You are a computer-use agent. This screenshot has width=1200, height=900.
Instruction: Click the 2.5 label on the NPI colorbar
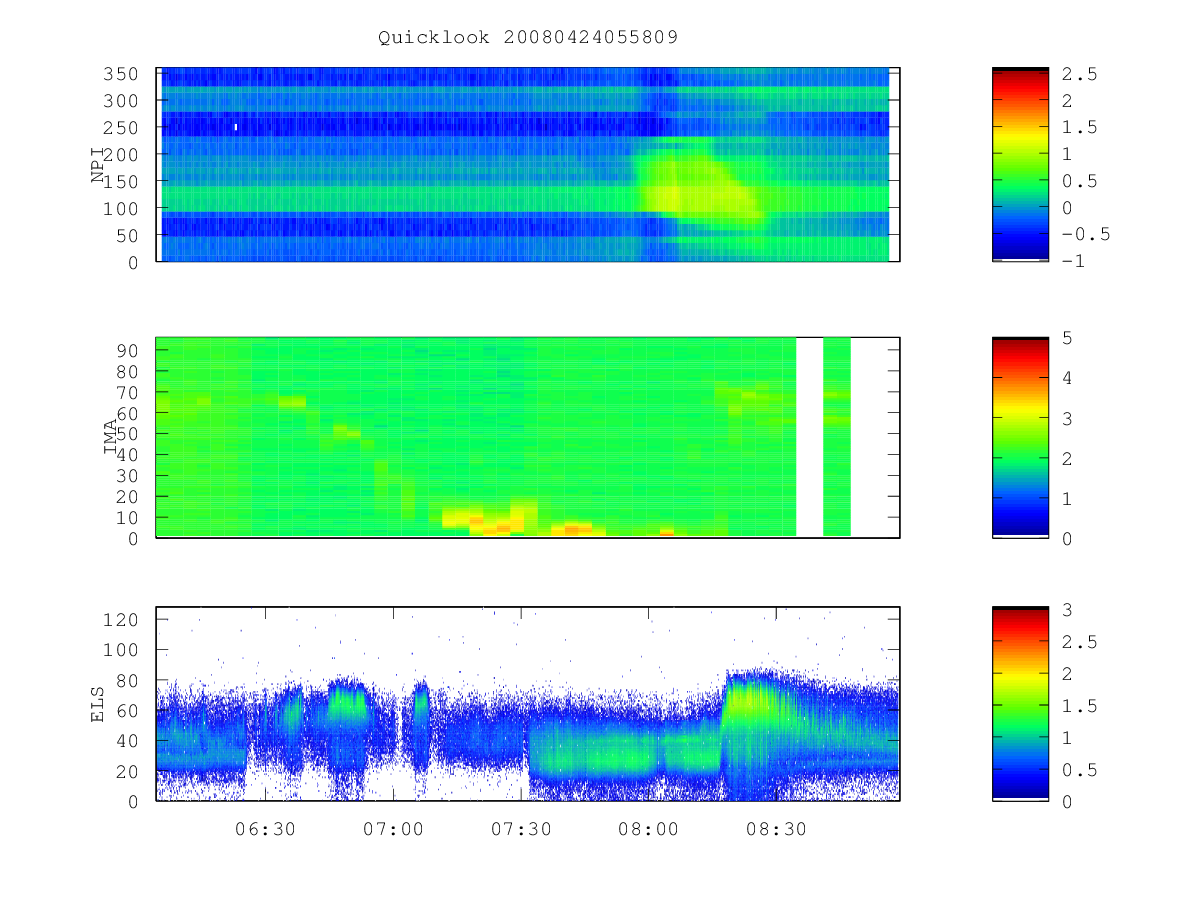1079,74
